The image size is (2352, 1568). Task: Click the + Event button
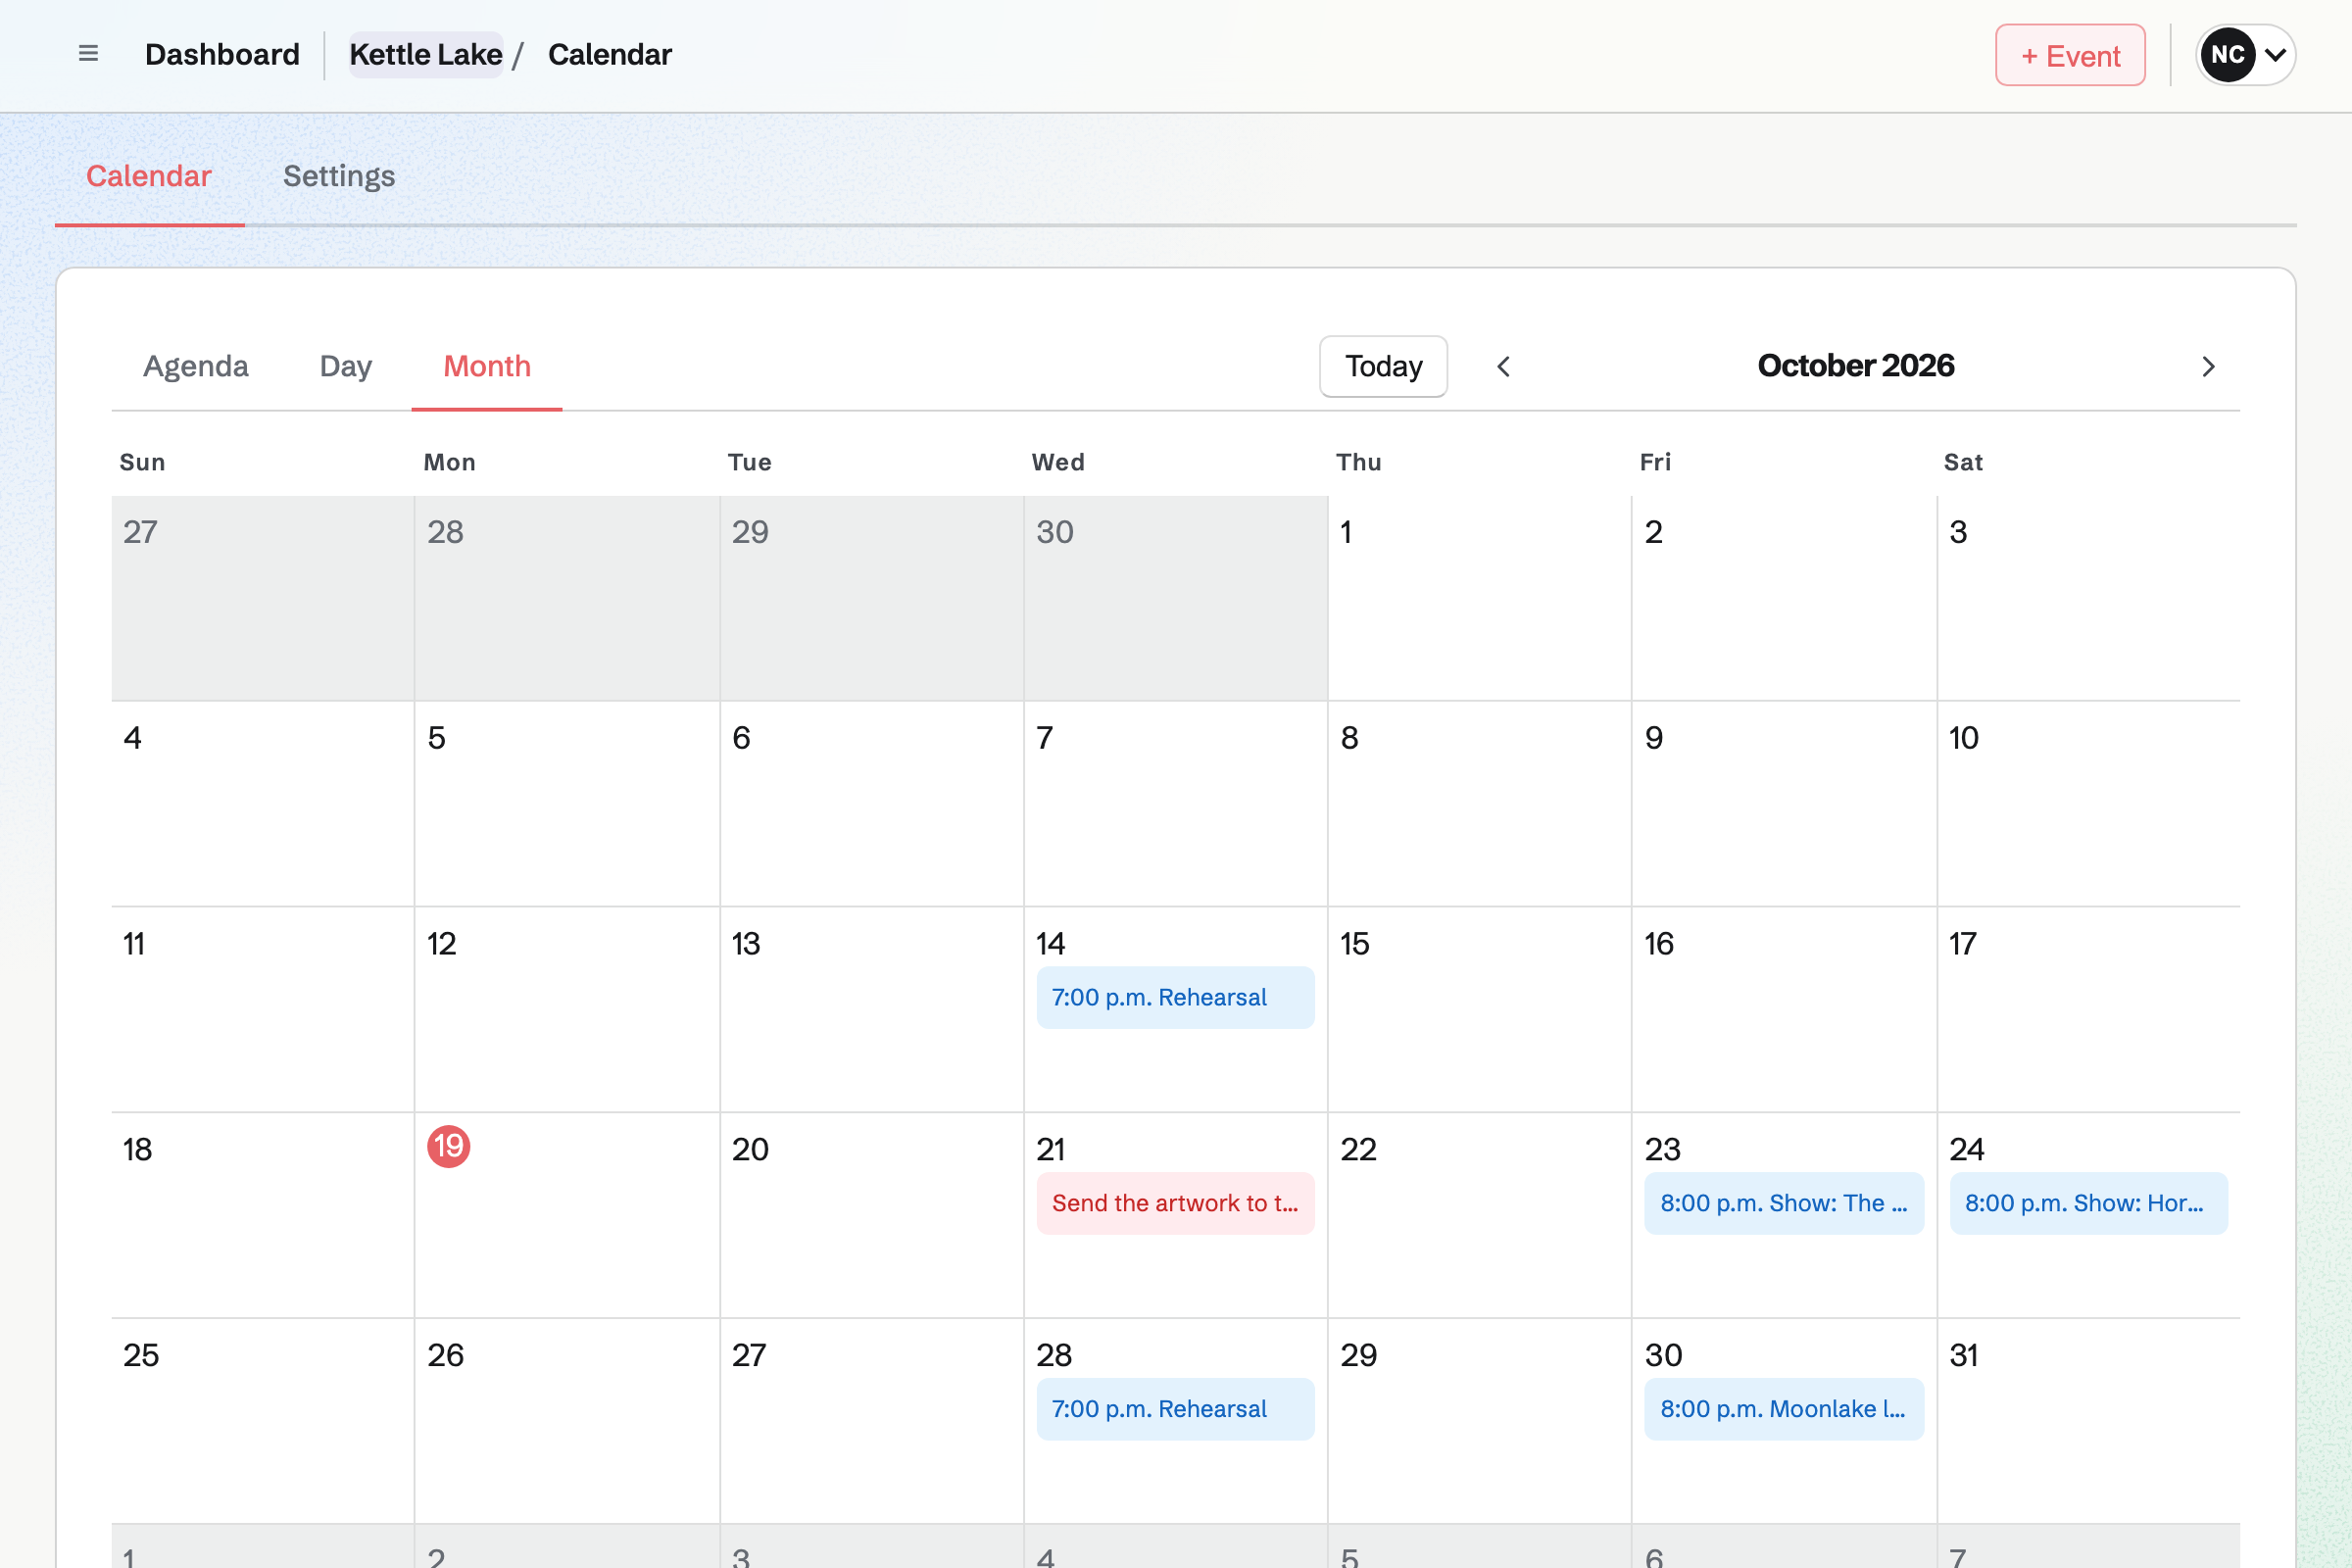pos(2070,55)
